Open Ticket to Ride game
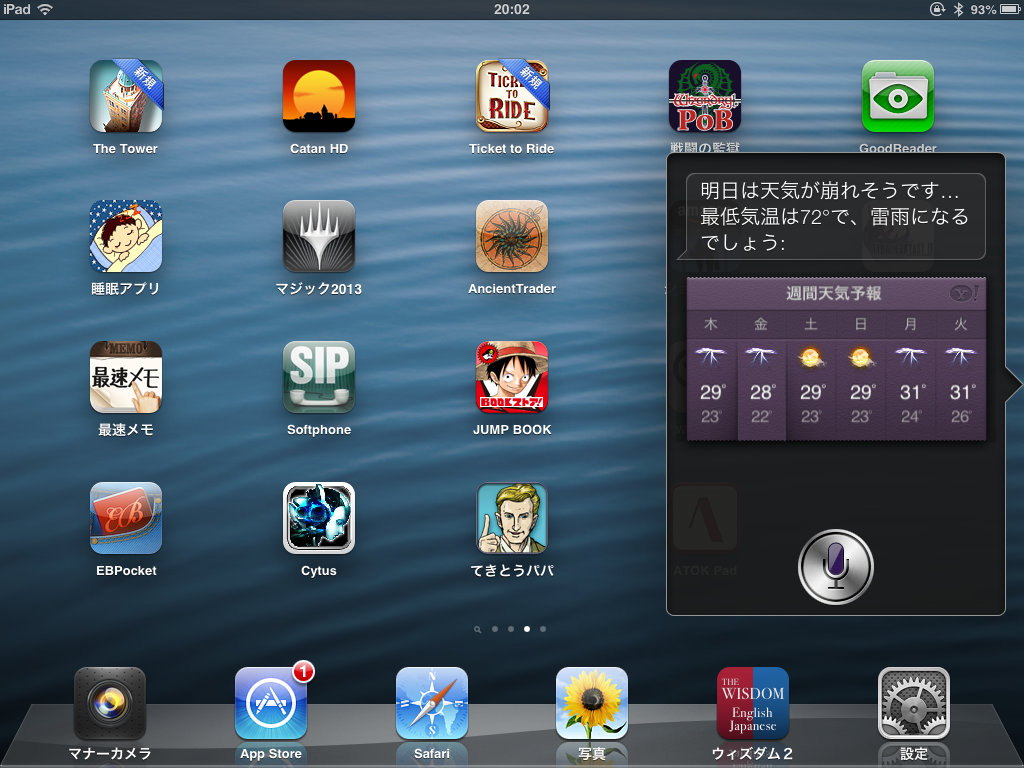Image resolution: width=1024 pixels, height=768 pixels. [x=512, y=97]
